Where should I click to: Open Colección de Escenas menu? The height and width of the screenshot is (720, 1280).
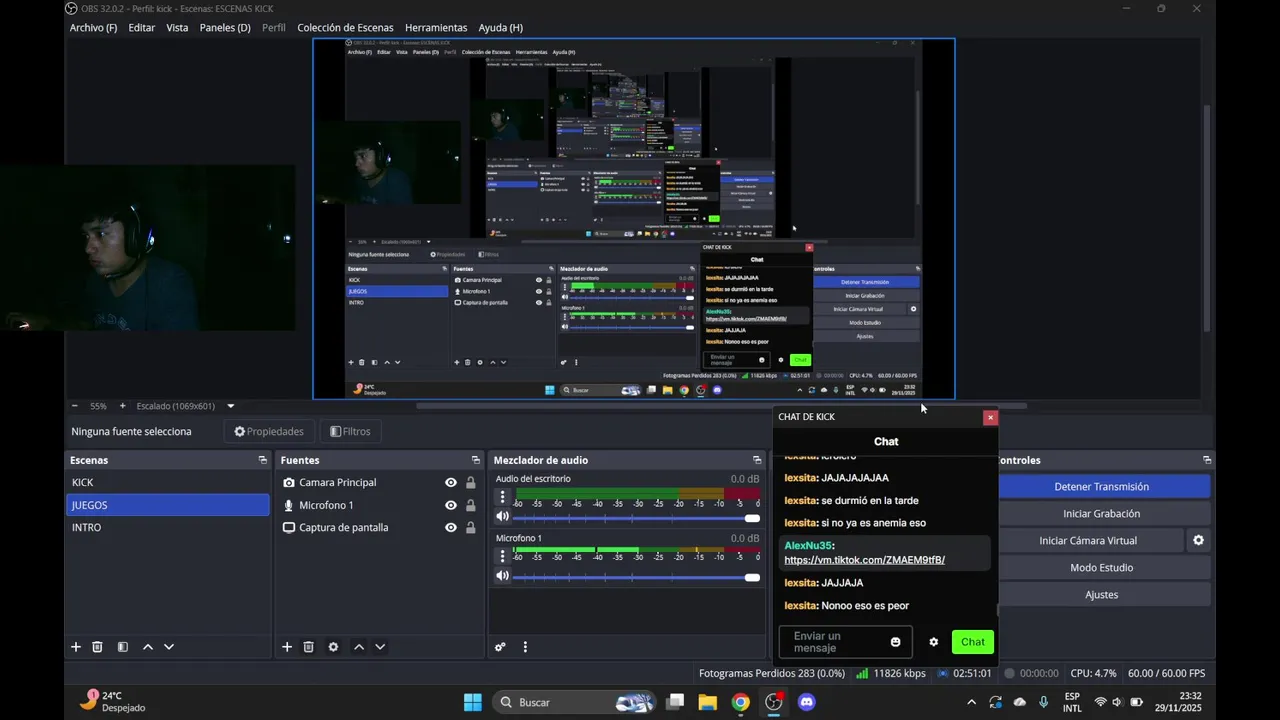coord(345,28)
